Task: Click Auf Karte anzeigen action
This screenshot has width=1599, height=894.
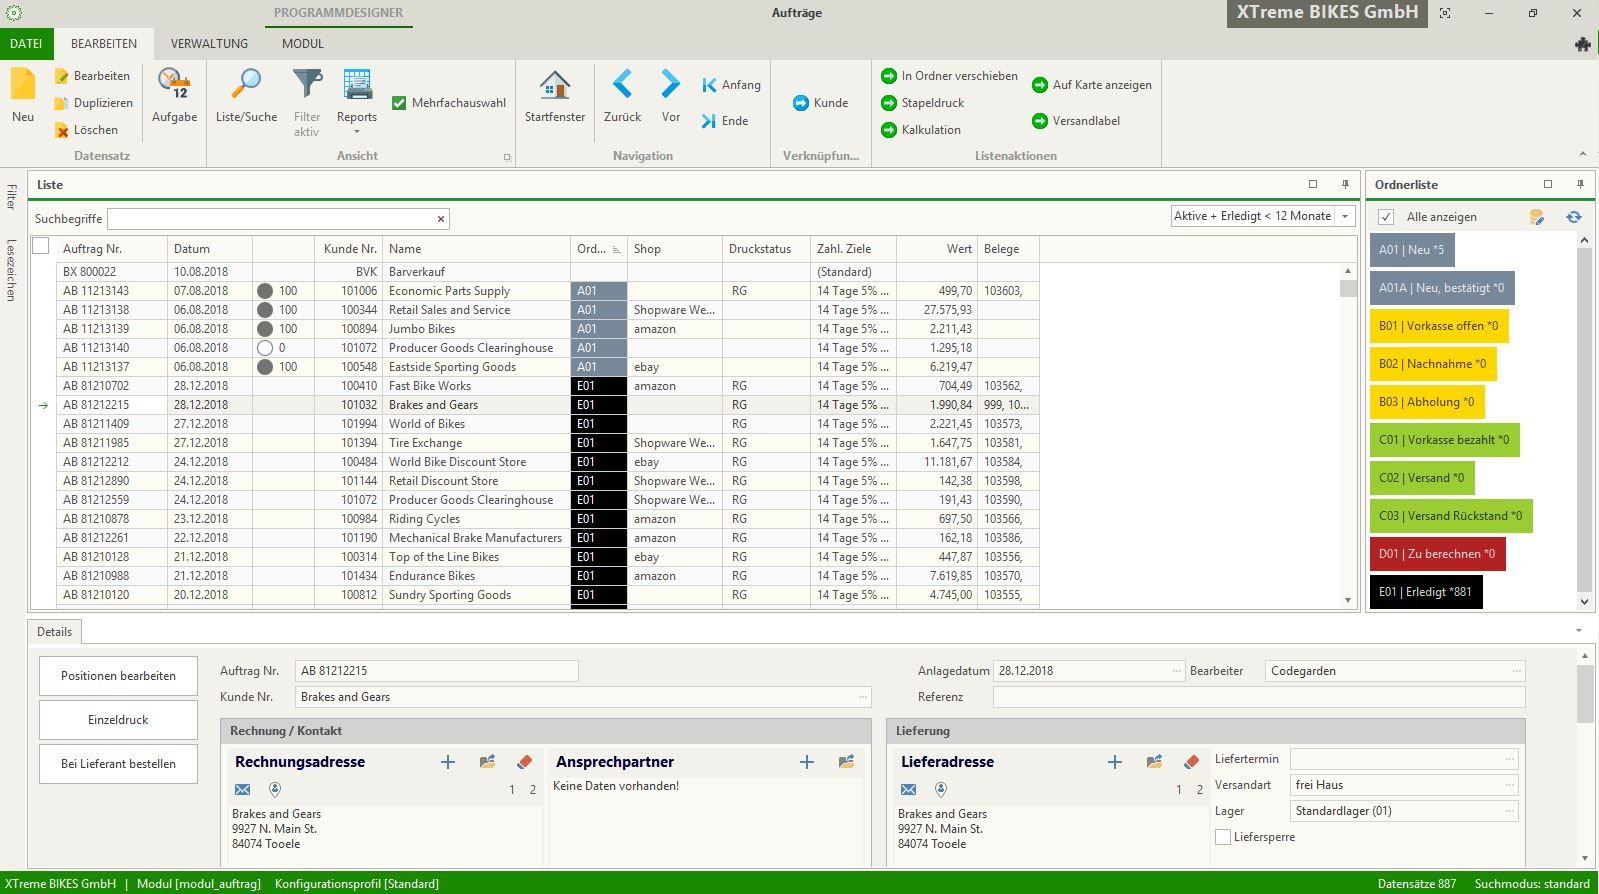Action: 1092,85
